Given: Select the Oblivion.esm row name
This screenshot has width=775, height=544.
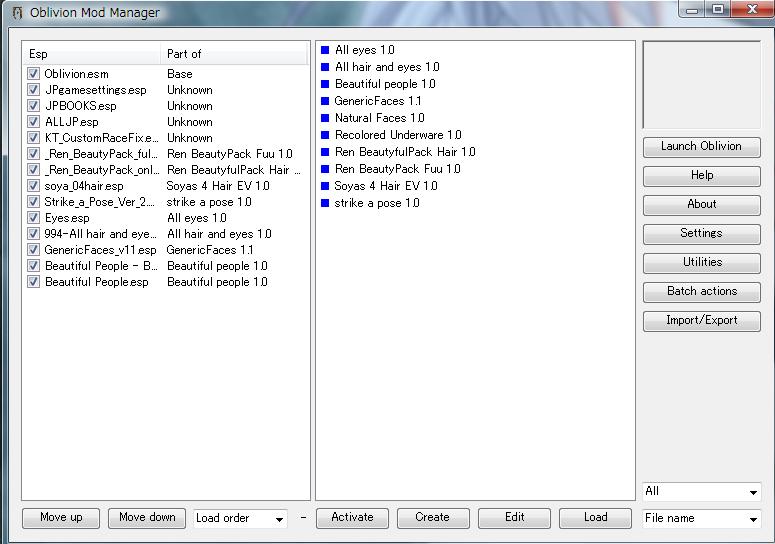Looking at the screenshot, I should [x=76, y=74].
